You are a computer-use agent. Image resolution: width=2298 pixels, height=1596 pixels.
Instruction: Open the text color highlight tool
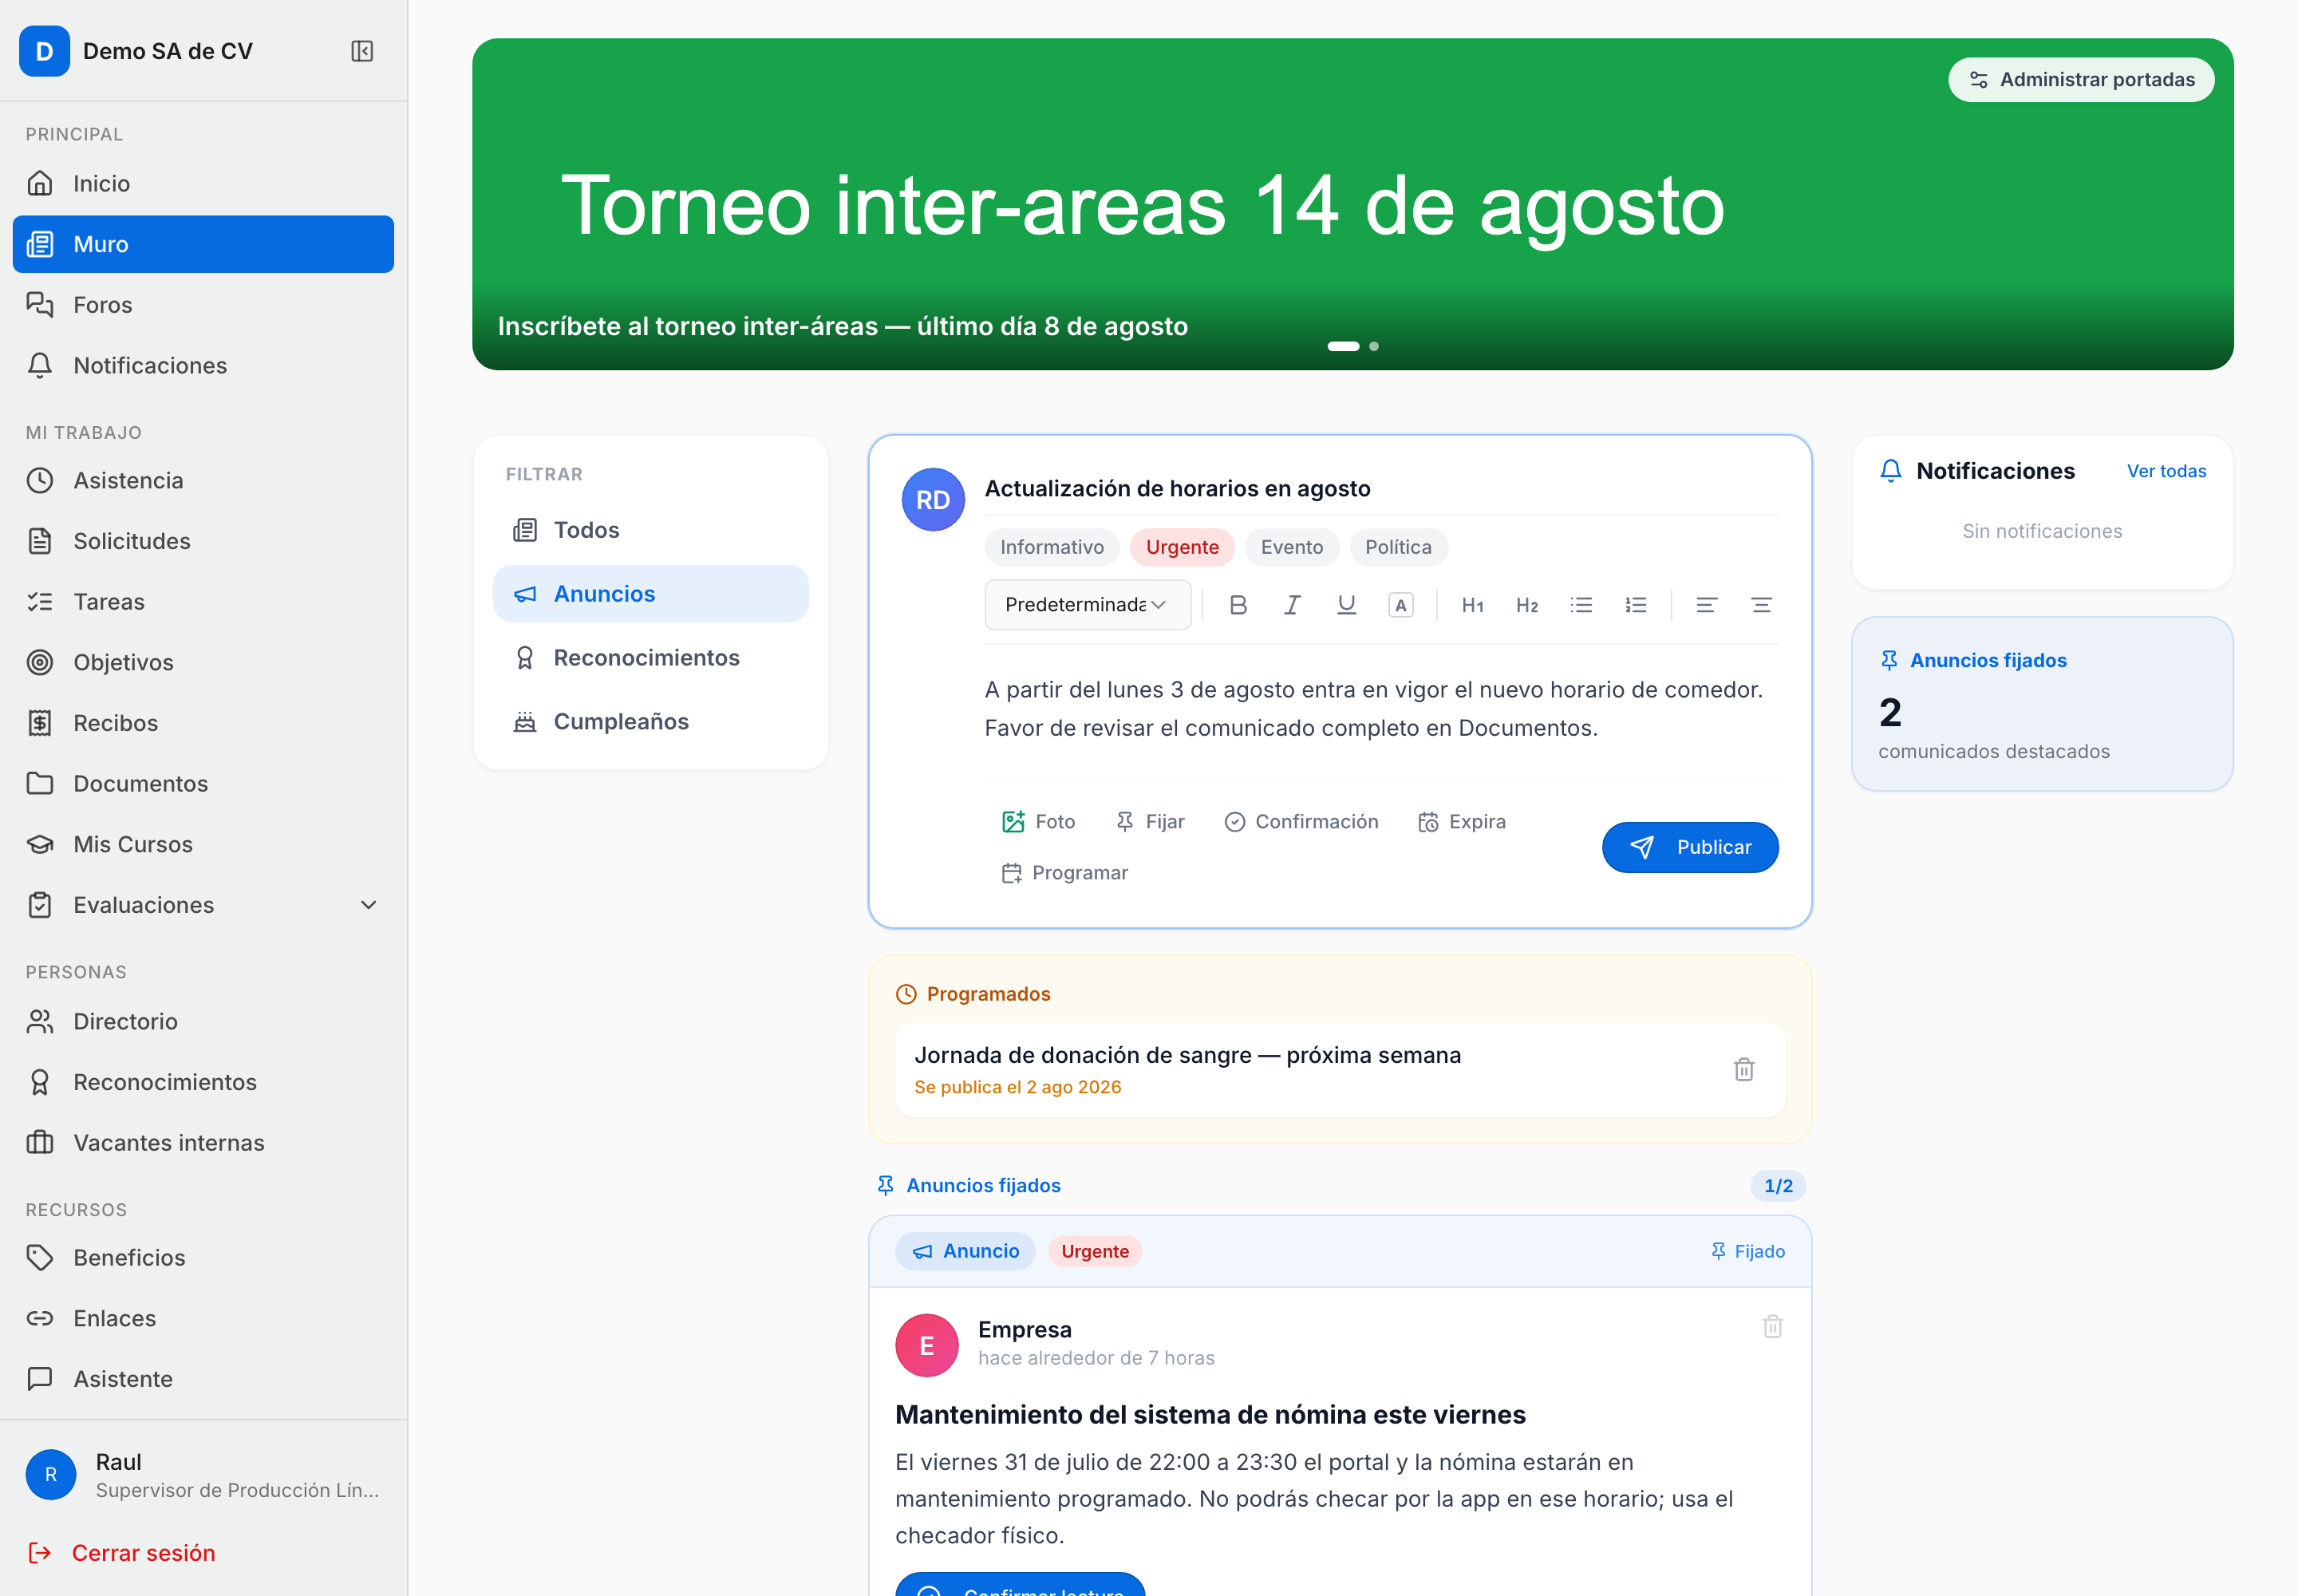[x=1401, y=605]
